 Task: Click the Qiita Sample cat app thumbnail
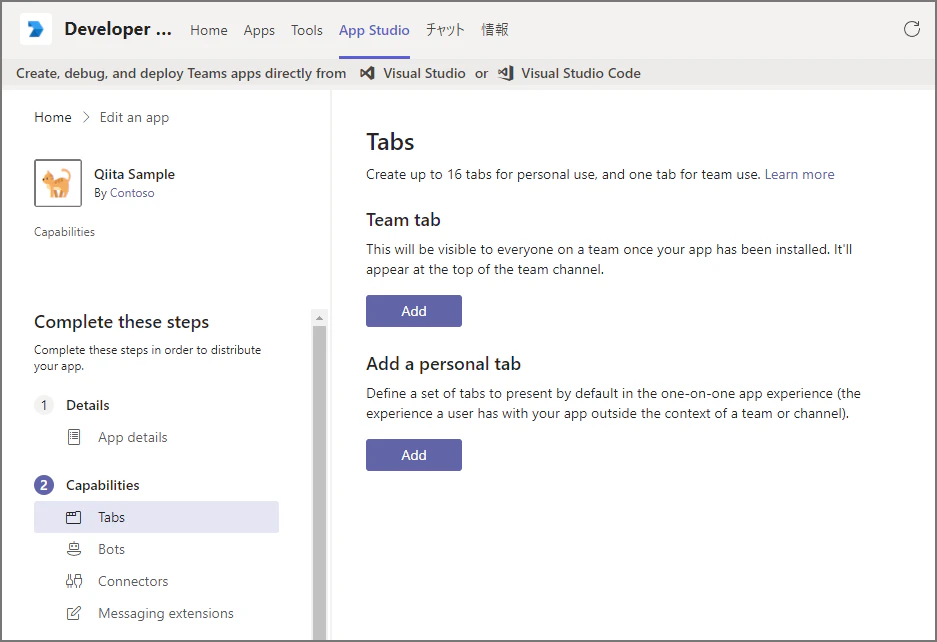58,183
